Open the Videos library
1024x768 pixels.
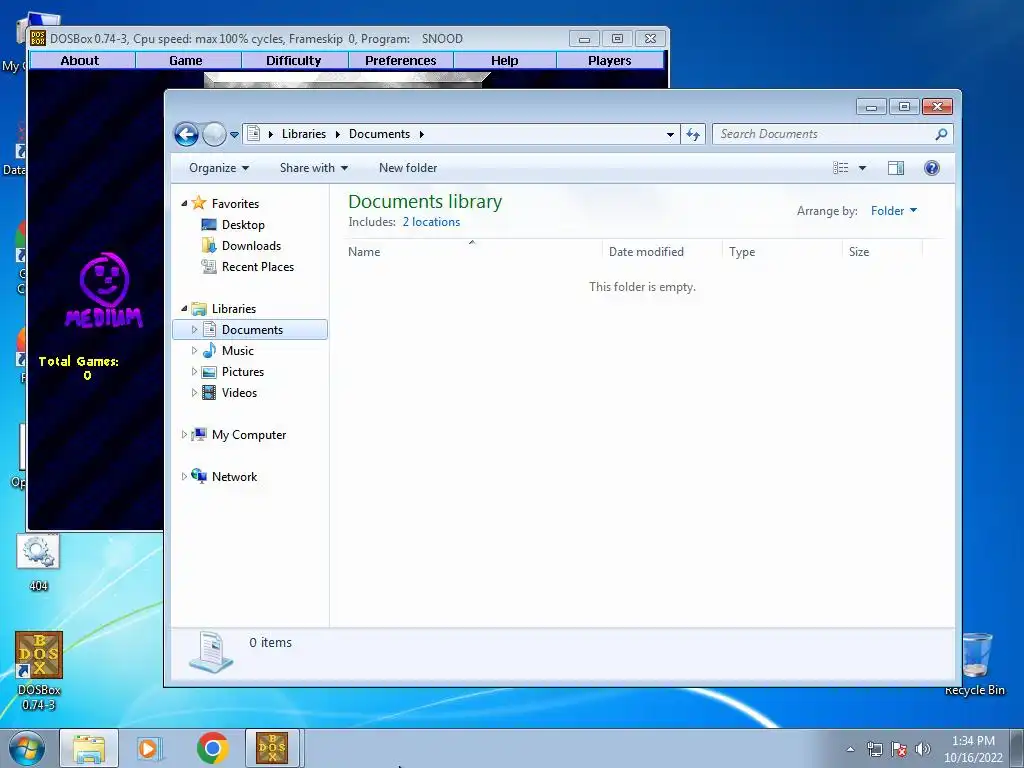(x=239, y=392)
